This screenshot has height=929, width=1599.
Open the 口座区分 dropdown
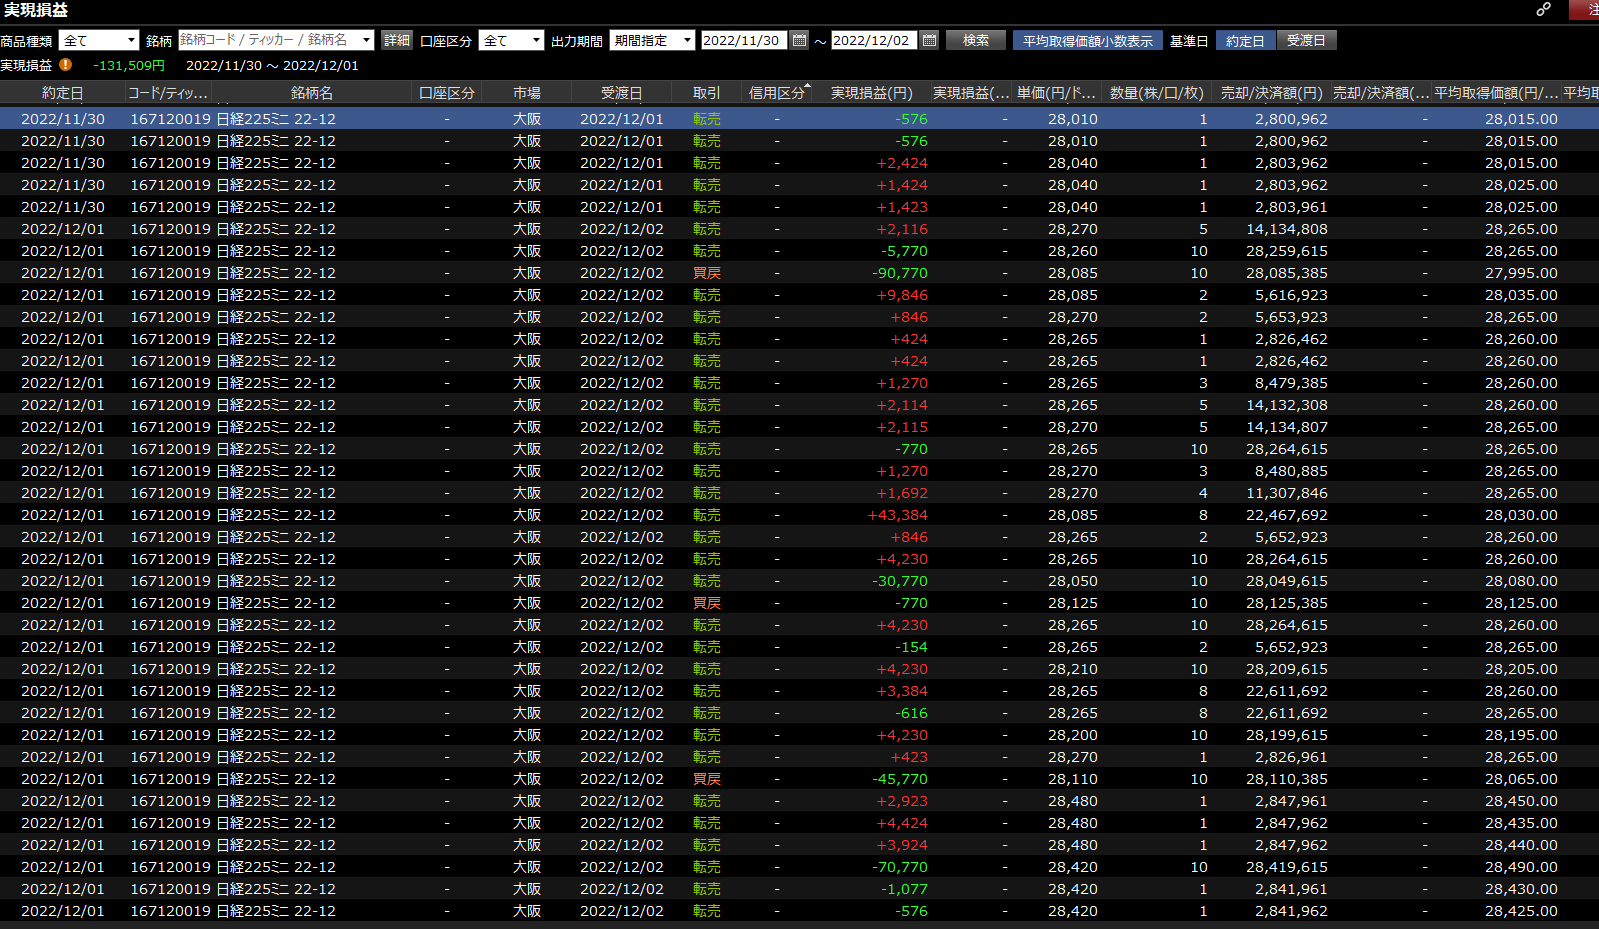click(x=512, y=40)
